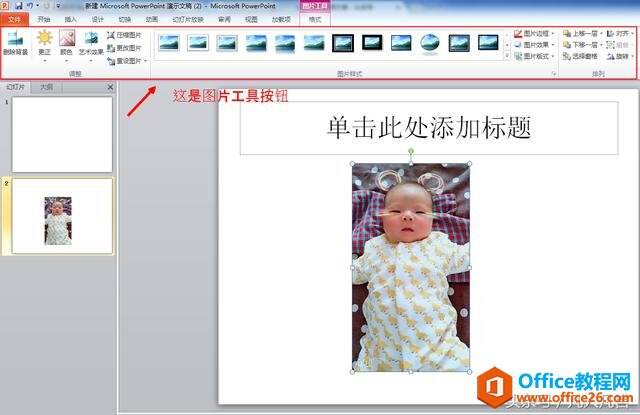
Task: Open the Rotate (旋转) menu
Action: pyautogui.click(x=620, y=56)
